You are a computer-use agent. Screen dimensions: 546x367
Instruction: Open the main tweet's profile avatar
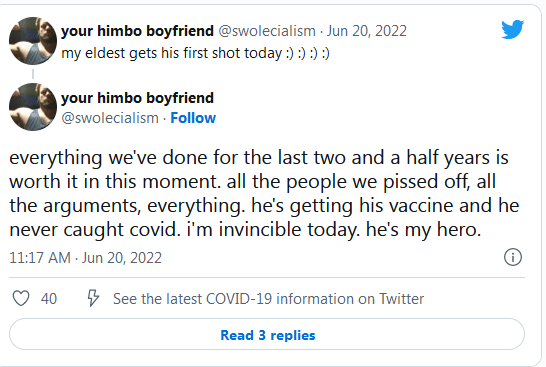[33, 107]
